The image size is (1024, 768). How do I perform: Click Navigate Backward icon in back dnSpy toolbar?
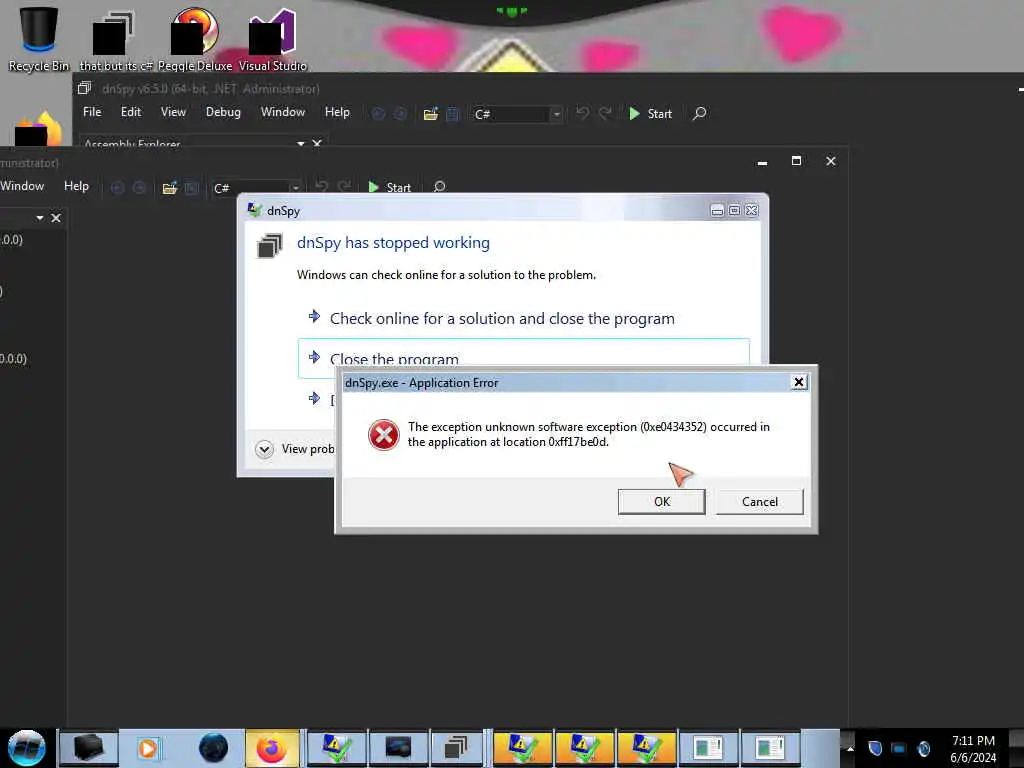[x=378, y=114]
